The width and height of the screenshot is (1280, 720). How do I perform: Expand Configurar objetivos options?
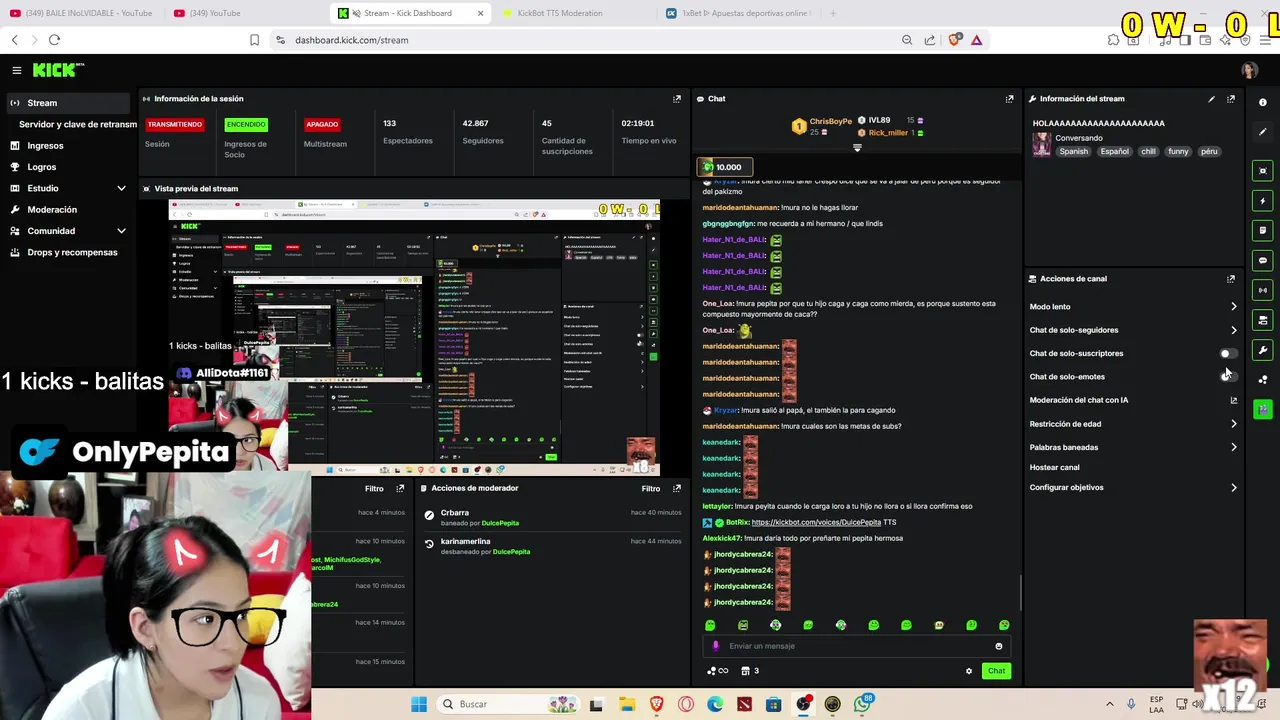[1233, 488]
